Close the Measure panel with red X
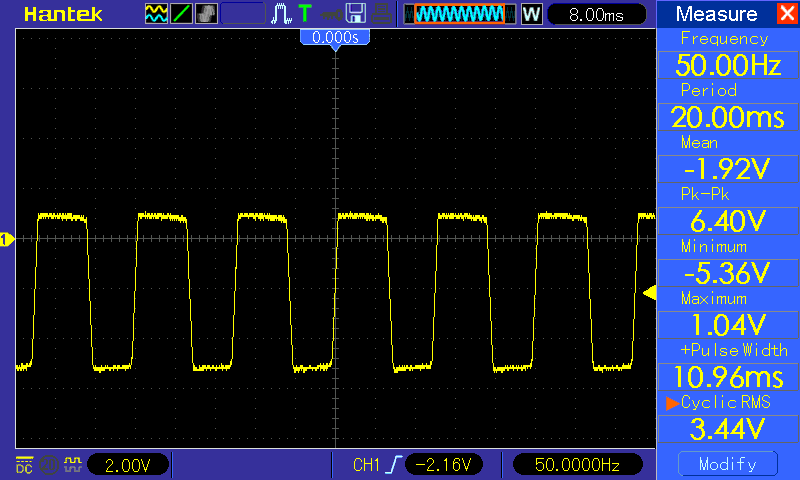Viewport: 800px width, 480px height. pyautogui.click(x=787, y=13)
